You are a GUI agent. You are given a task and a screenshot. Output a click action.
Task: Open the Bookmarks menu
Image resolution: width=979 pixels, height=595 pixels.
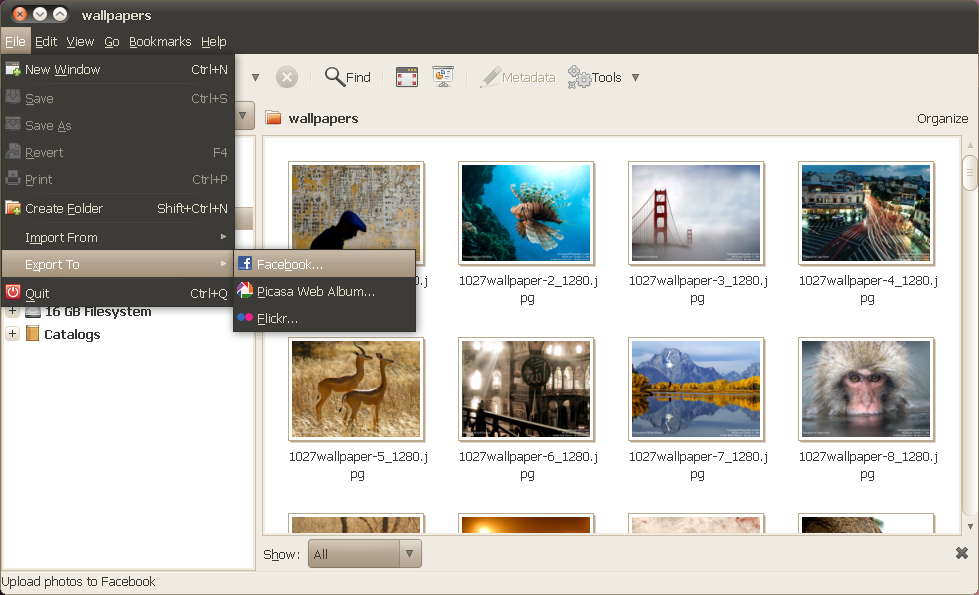160,42
